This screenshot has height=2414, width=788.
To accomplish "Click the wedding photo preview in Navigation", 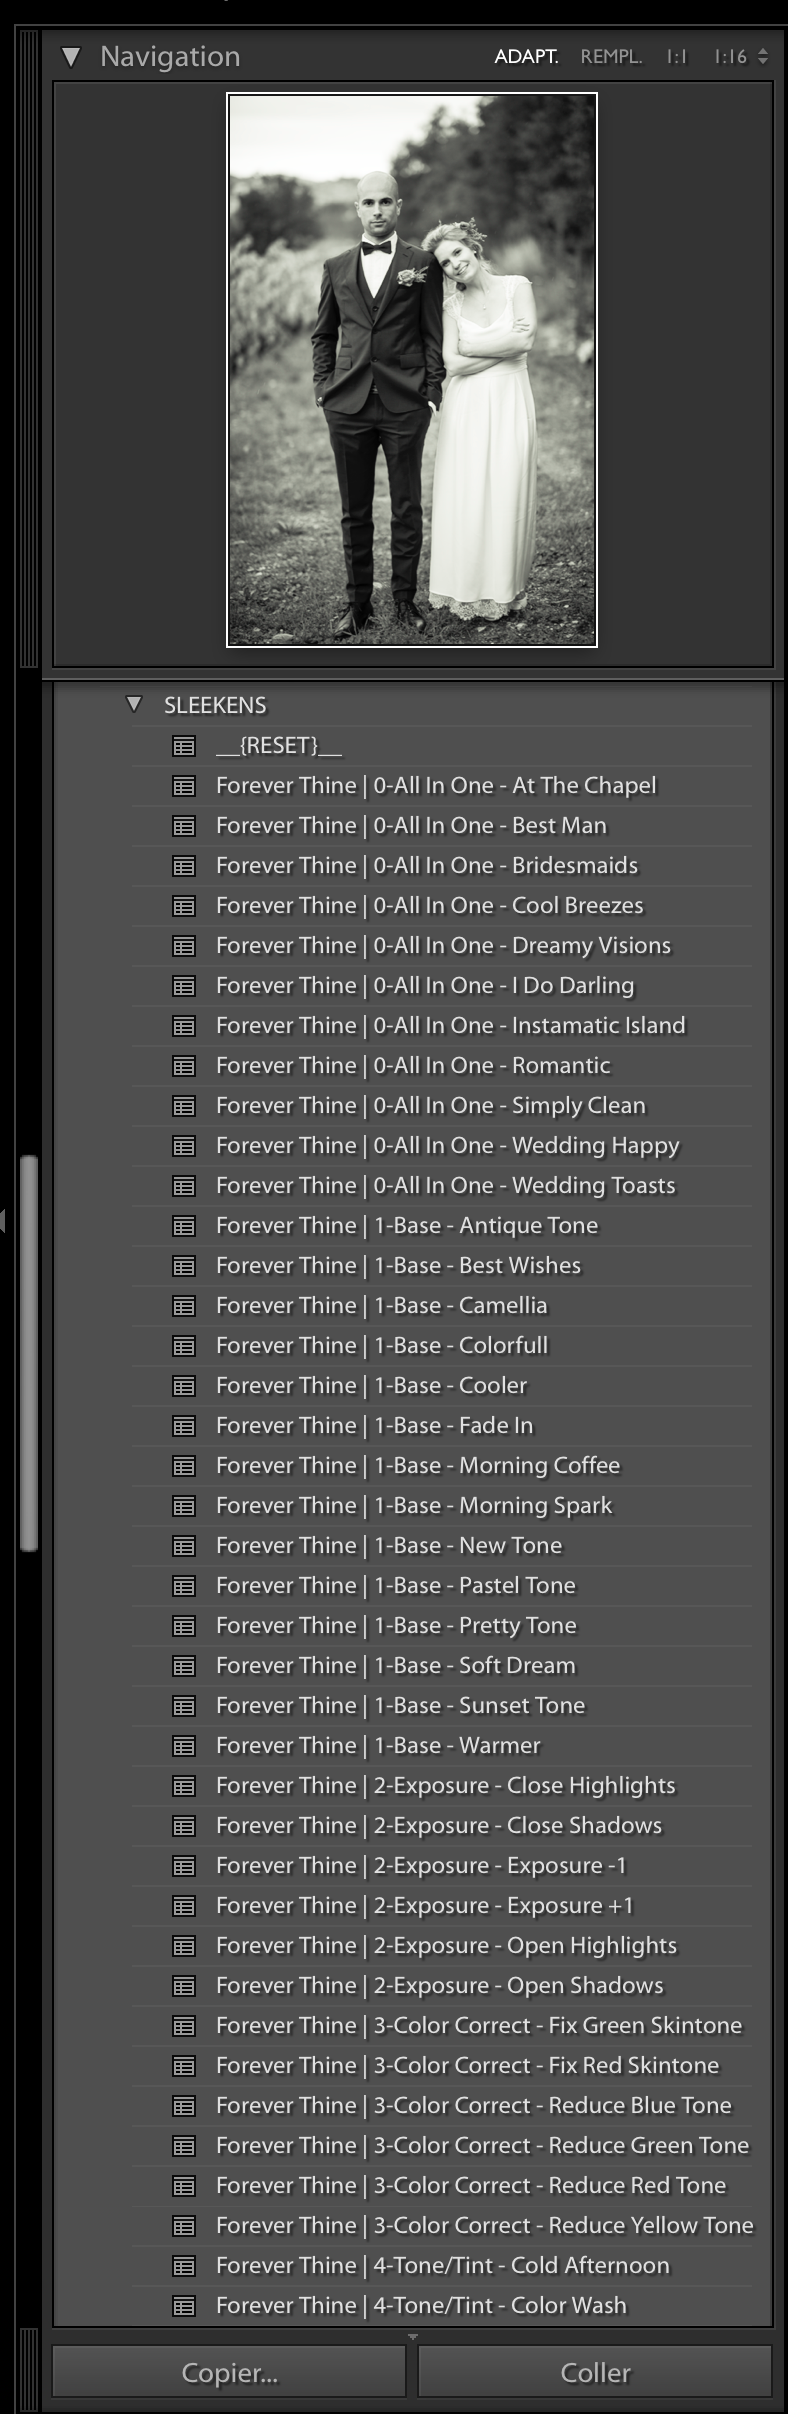I will point(412,370).
